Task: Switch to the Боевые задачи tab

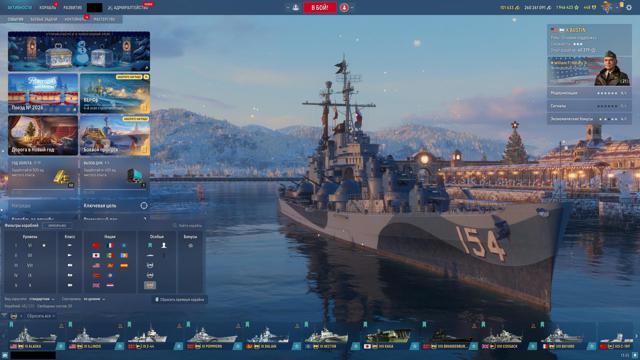Action: (x=44, y=19)
